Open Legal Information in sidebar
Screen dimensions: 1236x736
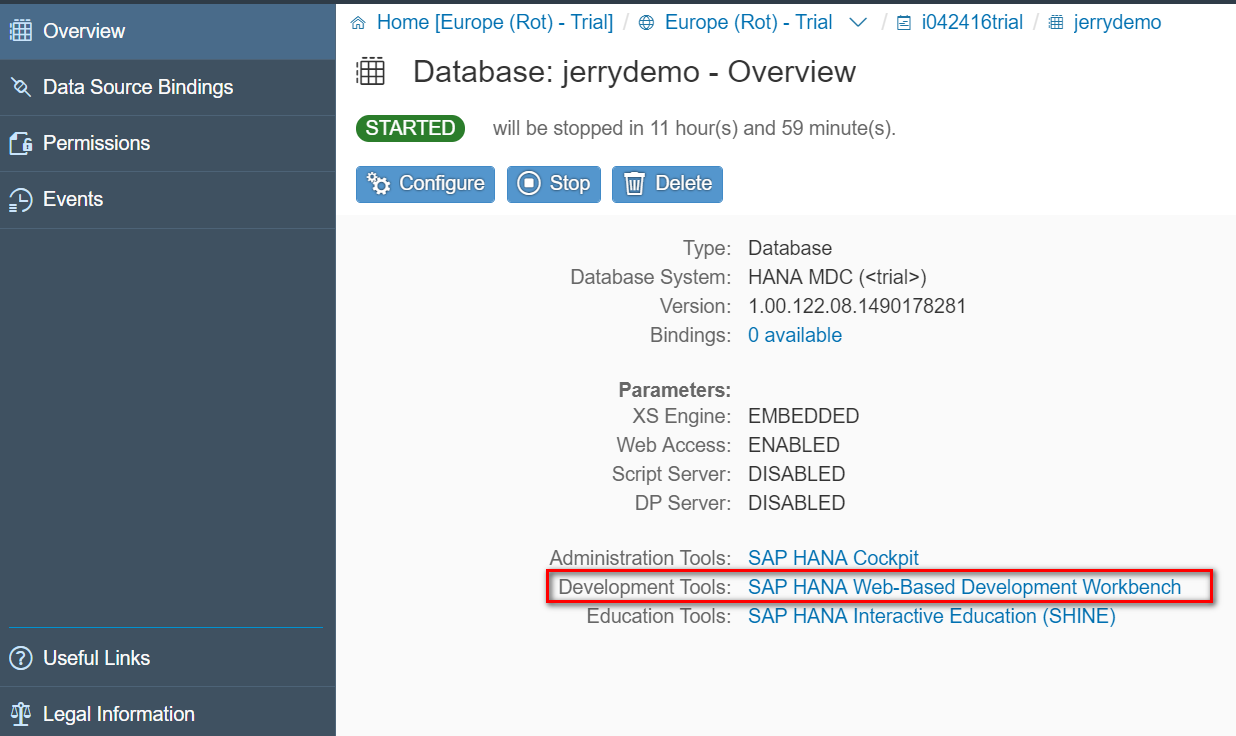[x=168, y=714]
